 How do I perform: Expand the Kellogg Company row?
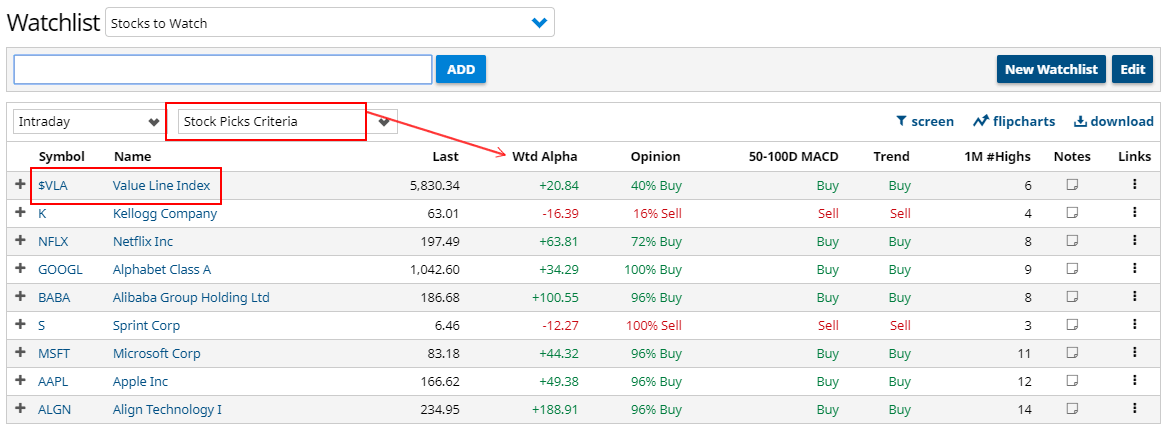[20, 213]
